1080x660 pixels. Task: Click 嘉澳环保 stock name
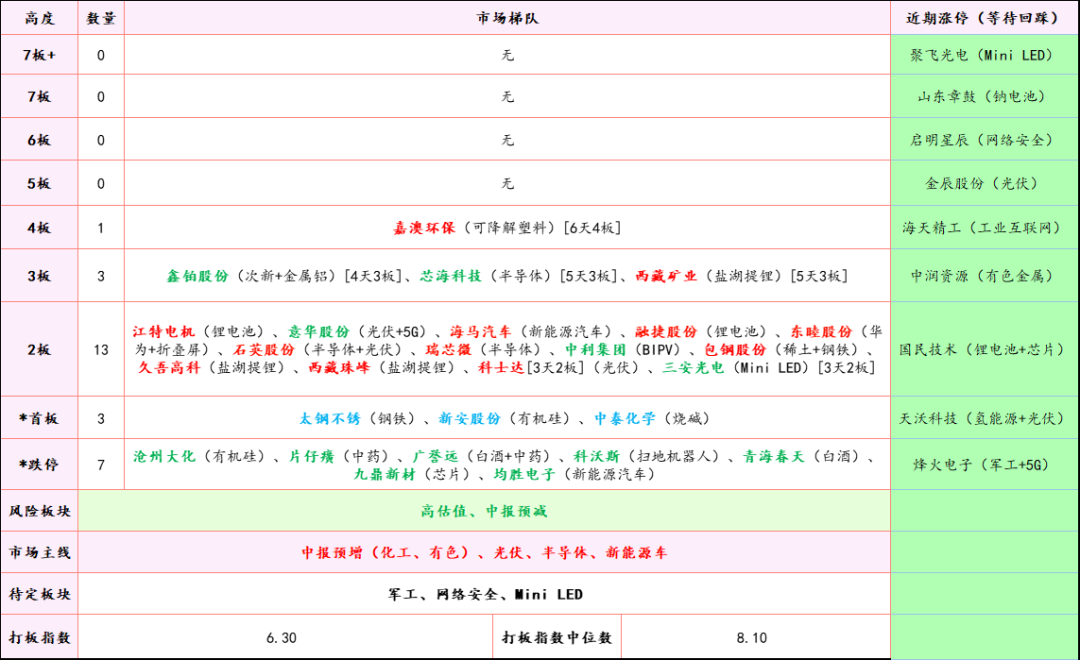point(424,227)
